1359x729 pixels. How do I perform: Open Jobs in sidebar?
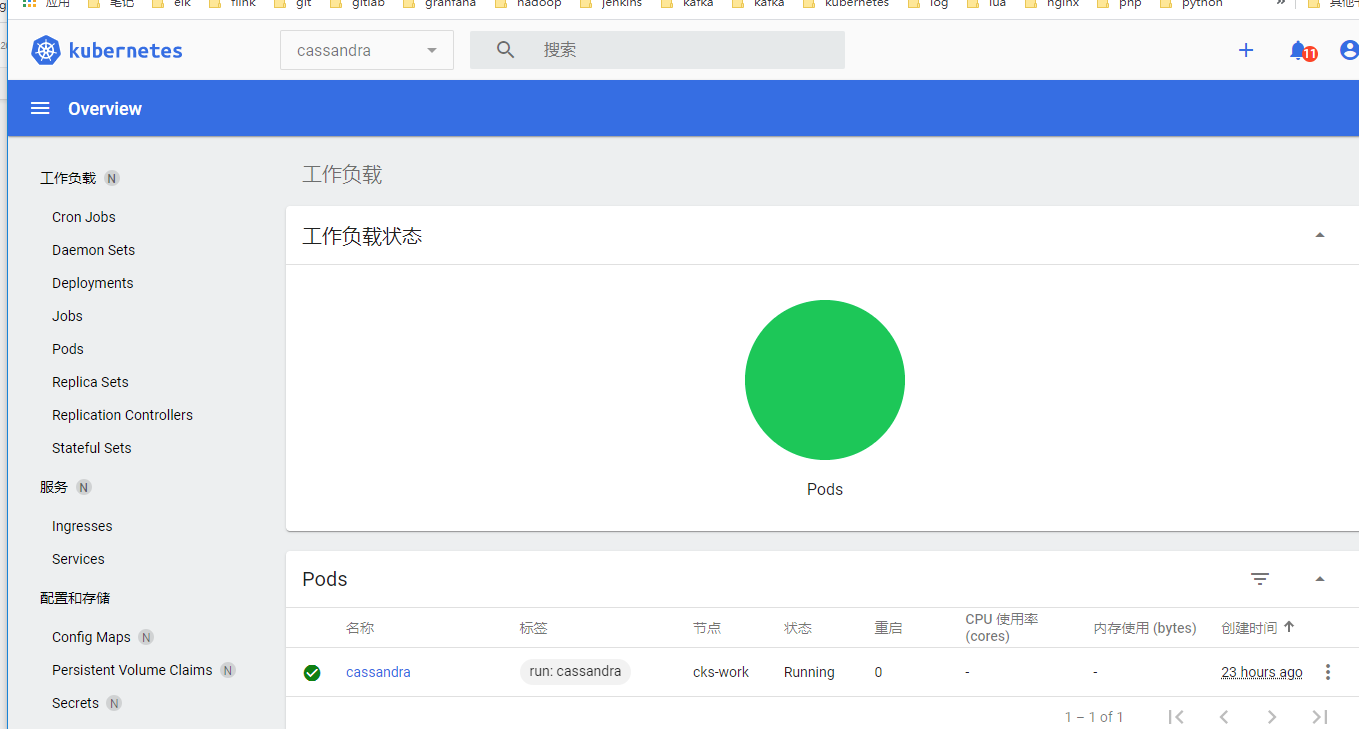coord(67,316)
